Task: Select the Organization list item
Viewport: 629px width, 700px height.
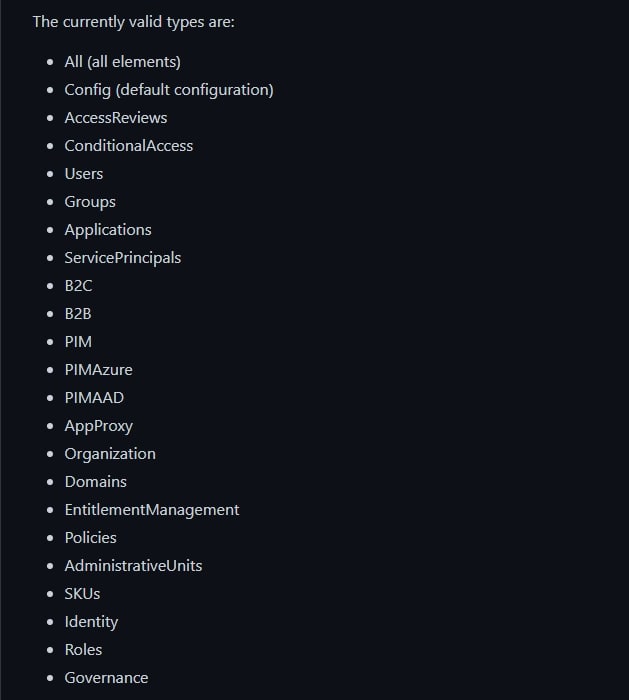Action: tap(110, 454)
